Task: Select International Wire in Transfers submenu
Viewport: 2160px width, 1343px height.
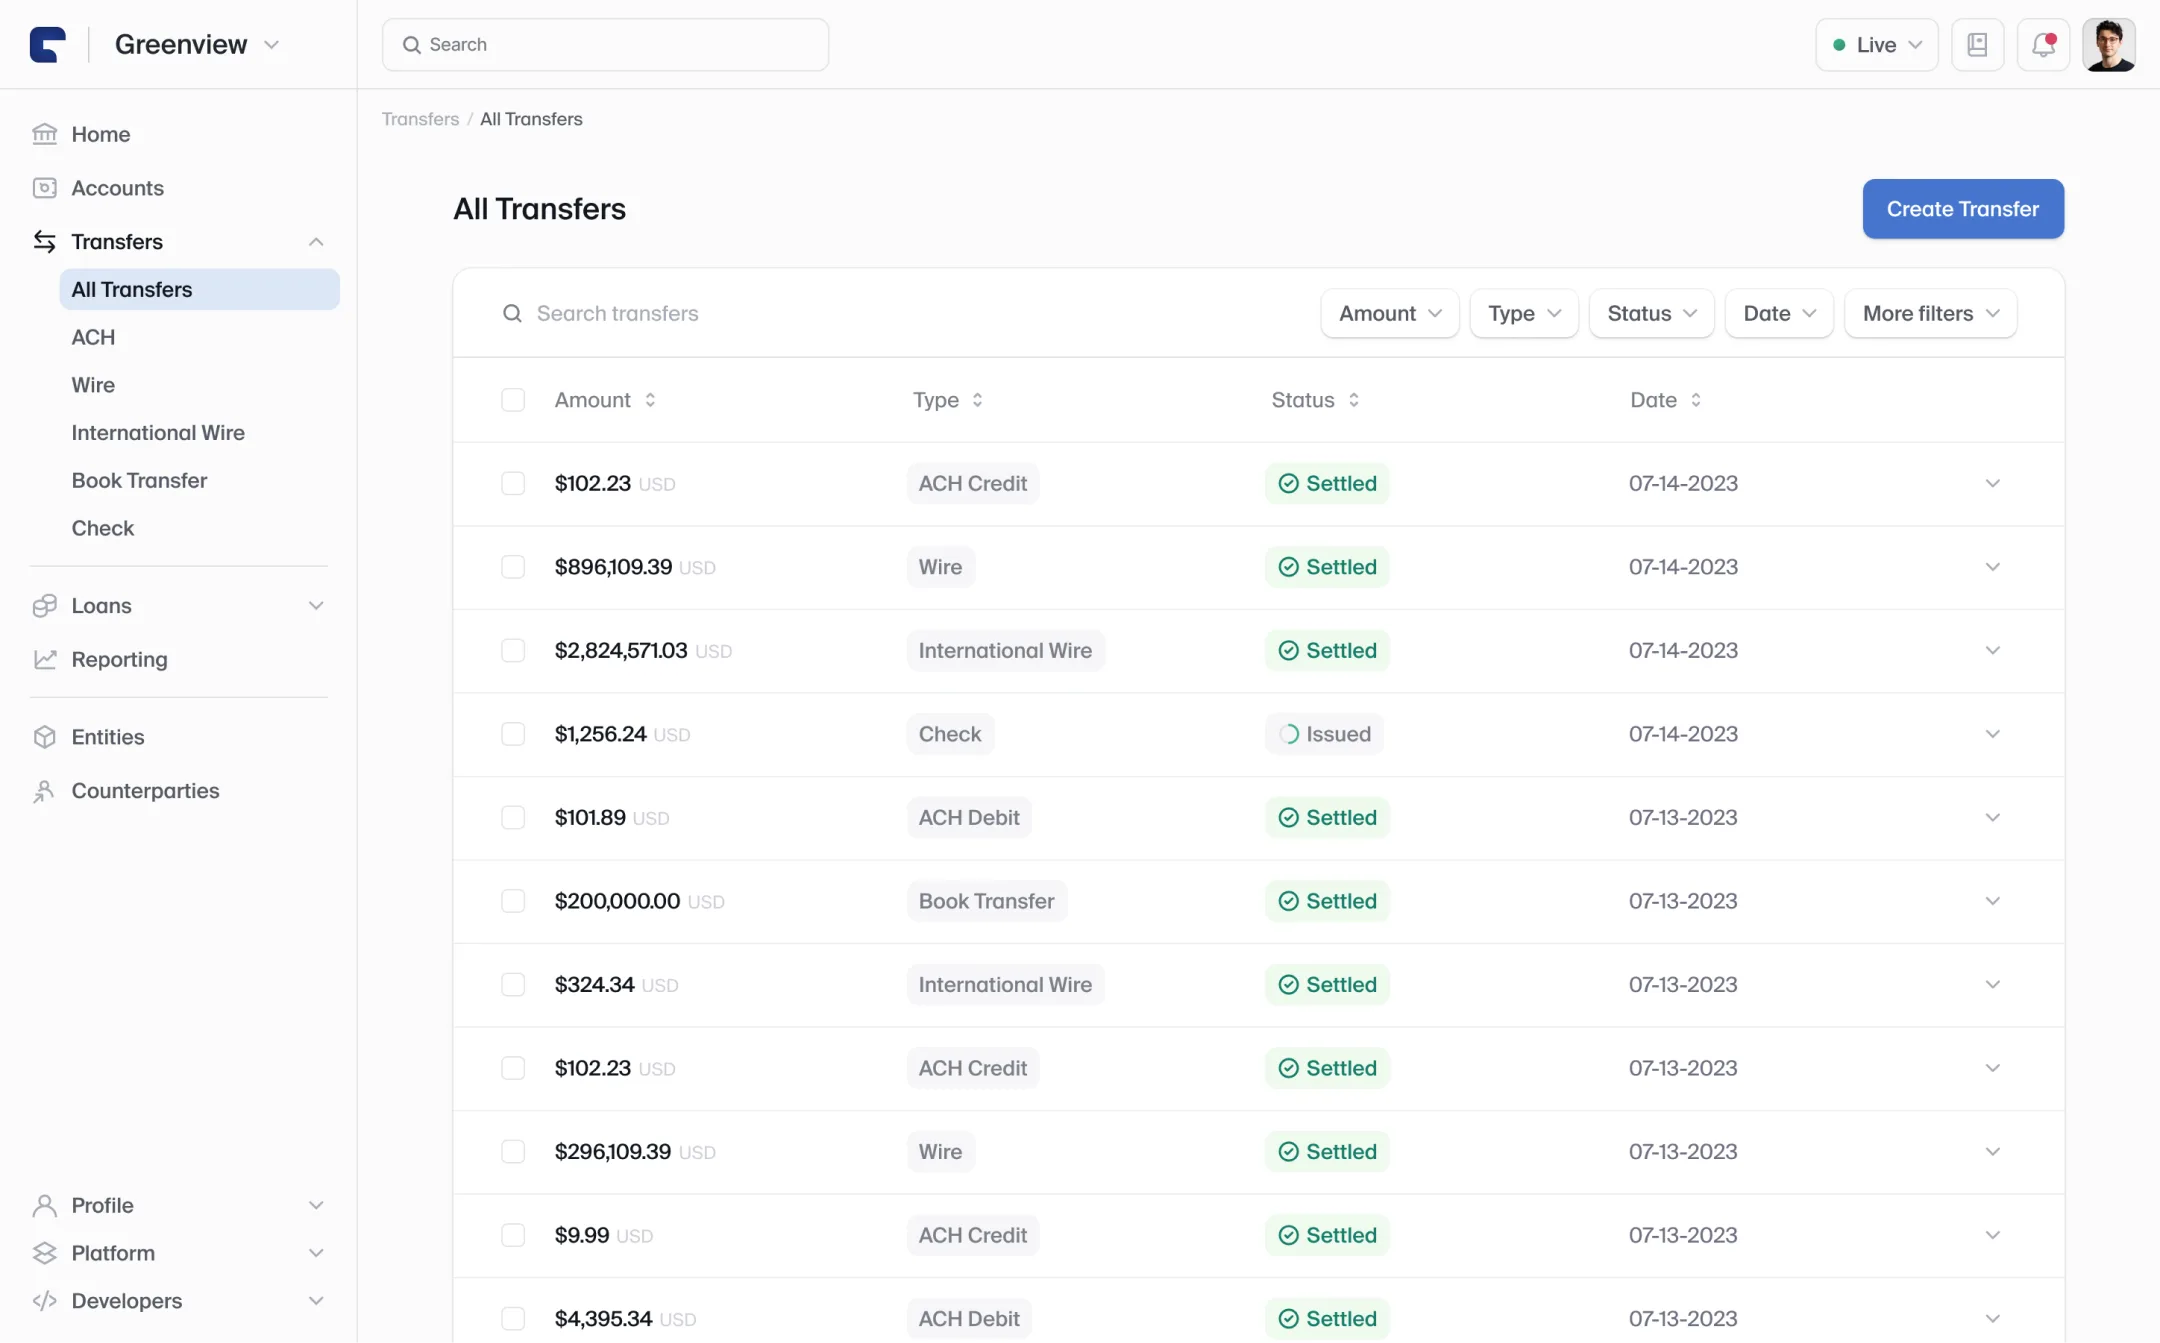Action: point(158,433)
